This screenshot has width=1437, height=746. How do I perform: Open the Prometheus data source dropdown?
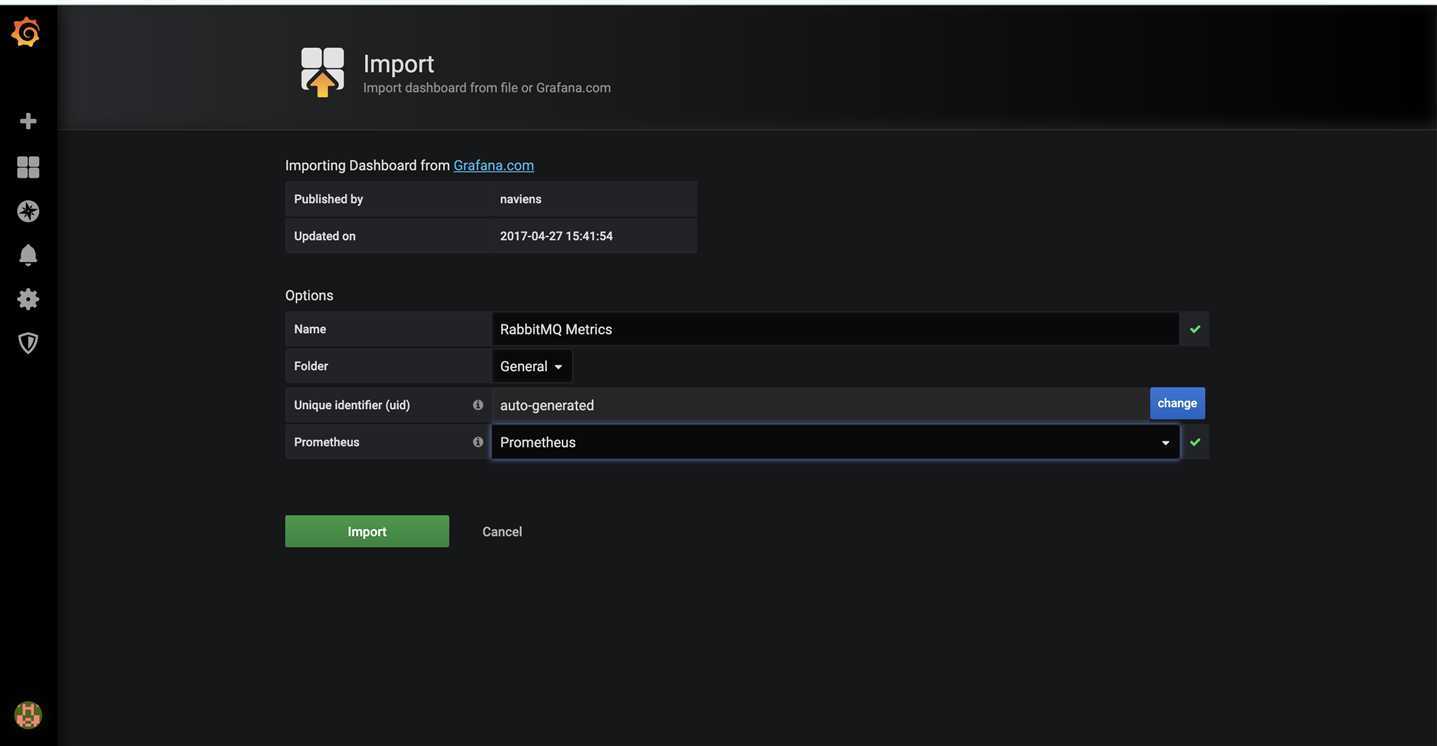(x=836, y=442)
